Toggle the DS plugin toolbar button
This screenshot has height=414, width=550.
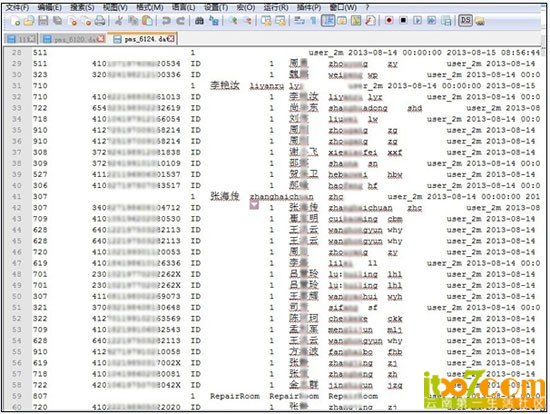[465, 20]
